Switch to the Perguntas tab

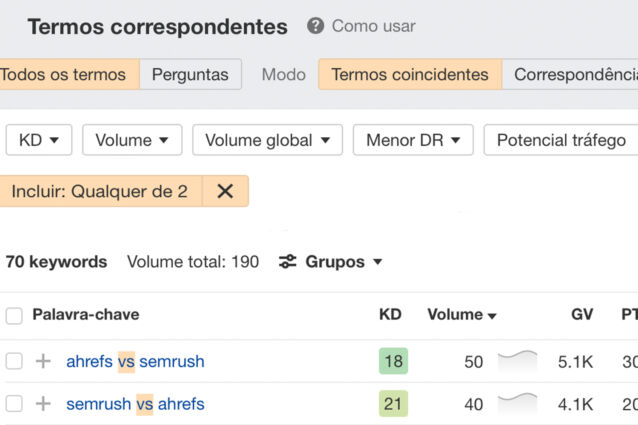190,74
